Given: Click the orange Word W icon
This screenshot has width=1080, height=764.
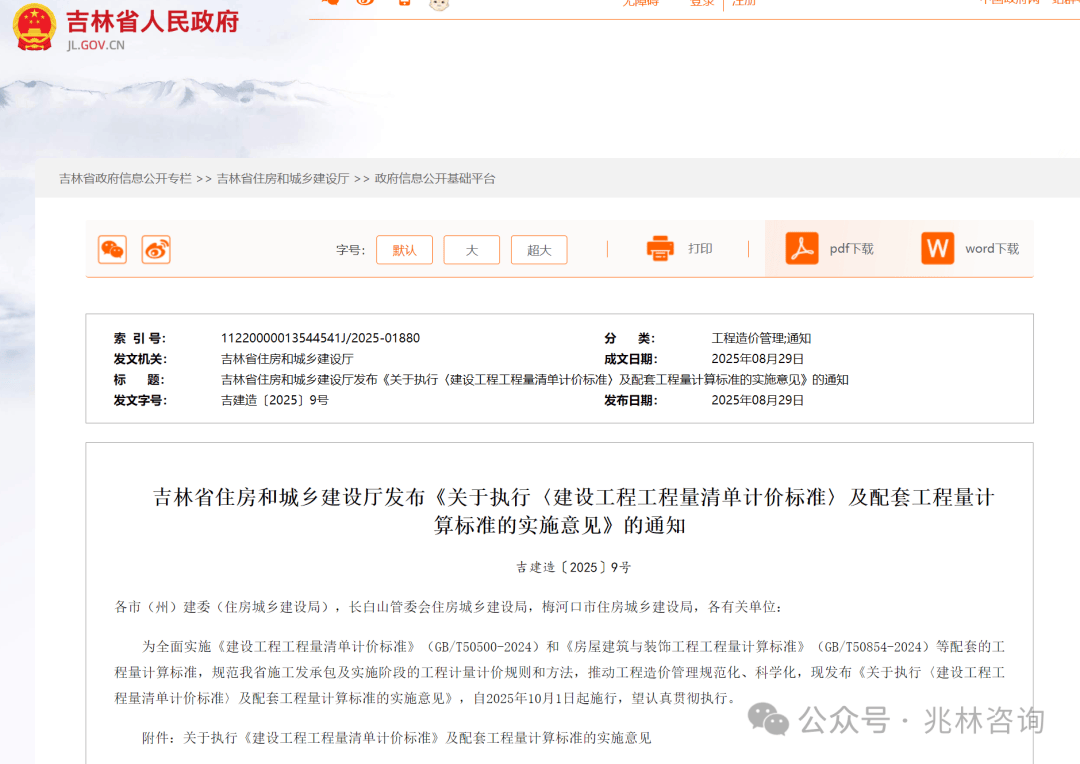Looking at the screenshot, I should [x=937, y=249].
